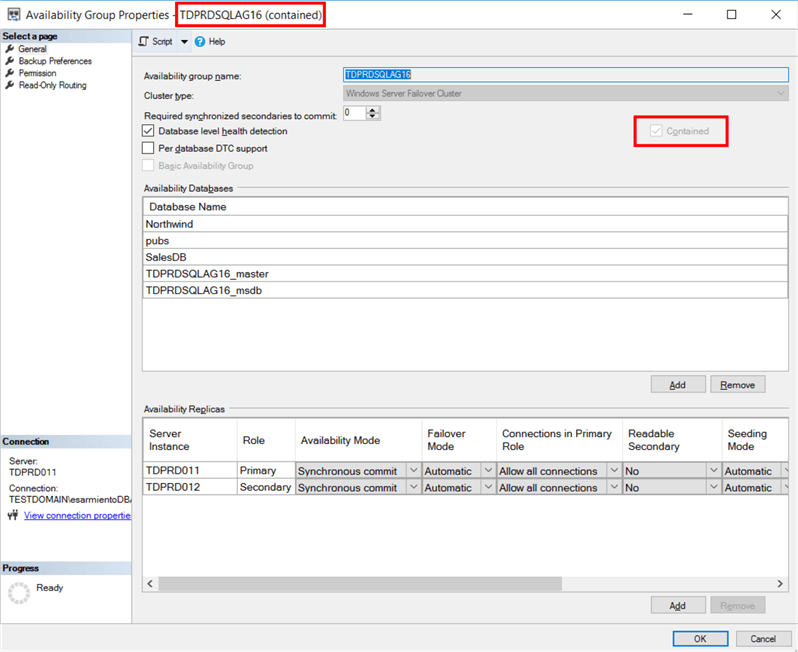The image size is (798, 652).
Task: Click the Database Name column header
Action: [465, 207]
